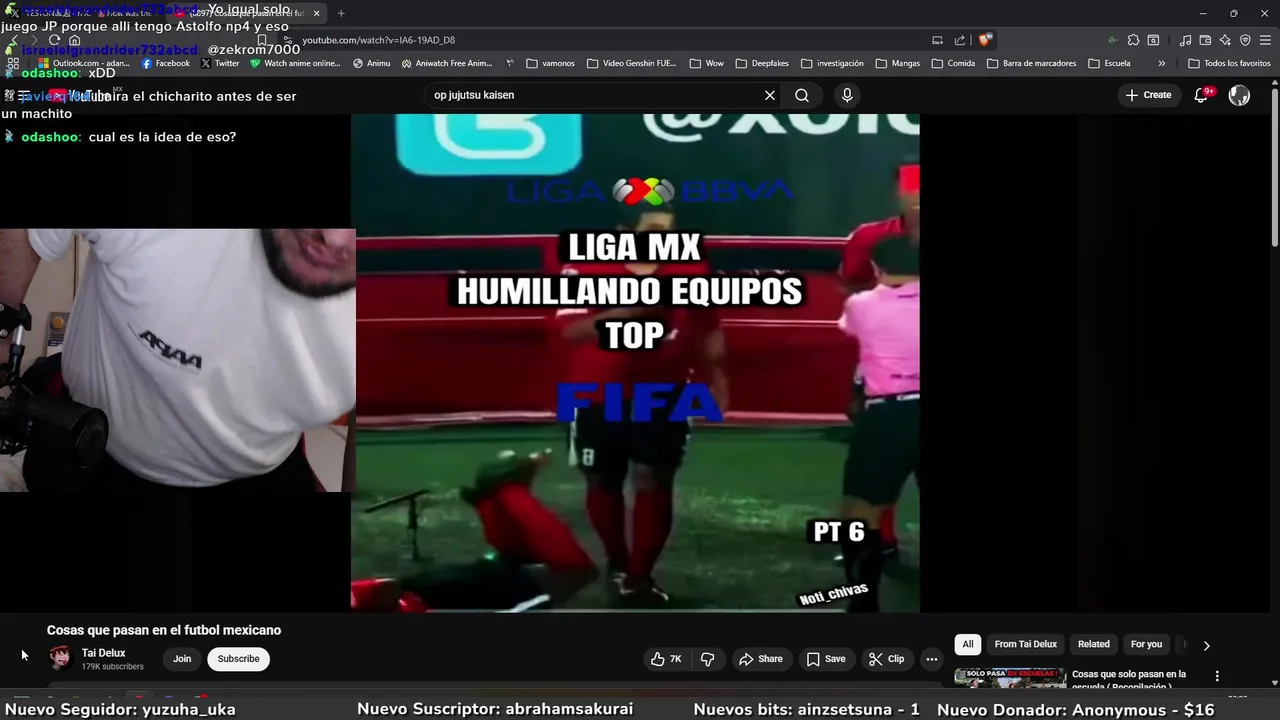Open the Outlook.com bookmark
Image resolution: width=1280 pixels, height=720 pixels.
pos(84,63)
